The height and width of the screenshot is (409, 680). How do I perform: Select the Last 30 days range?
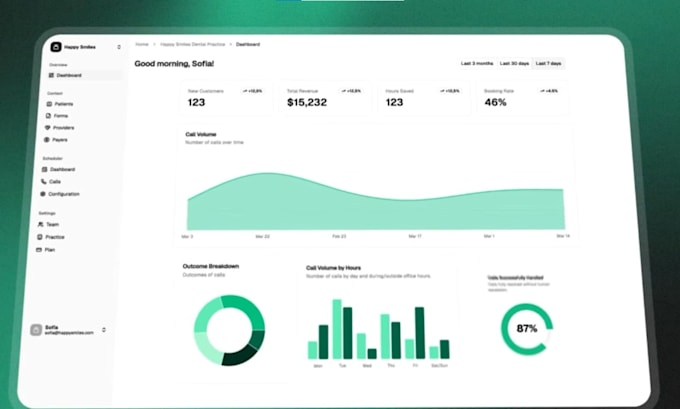tap(514, 63)
